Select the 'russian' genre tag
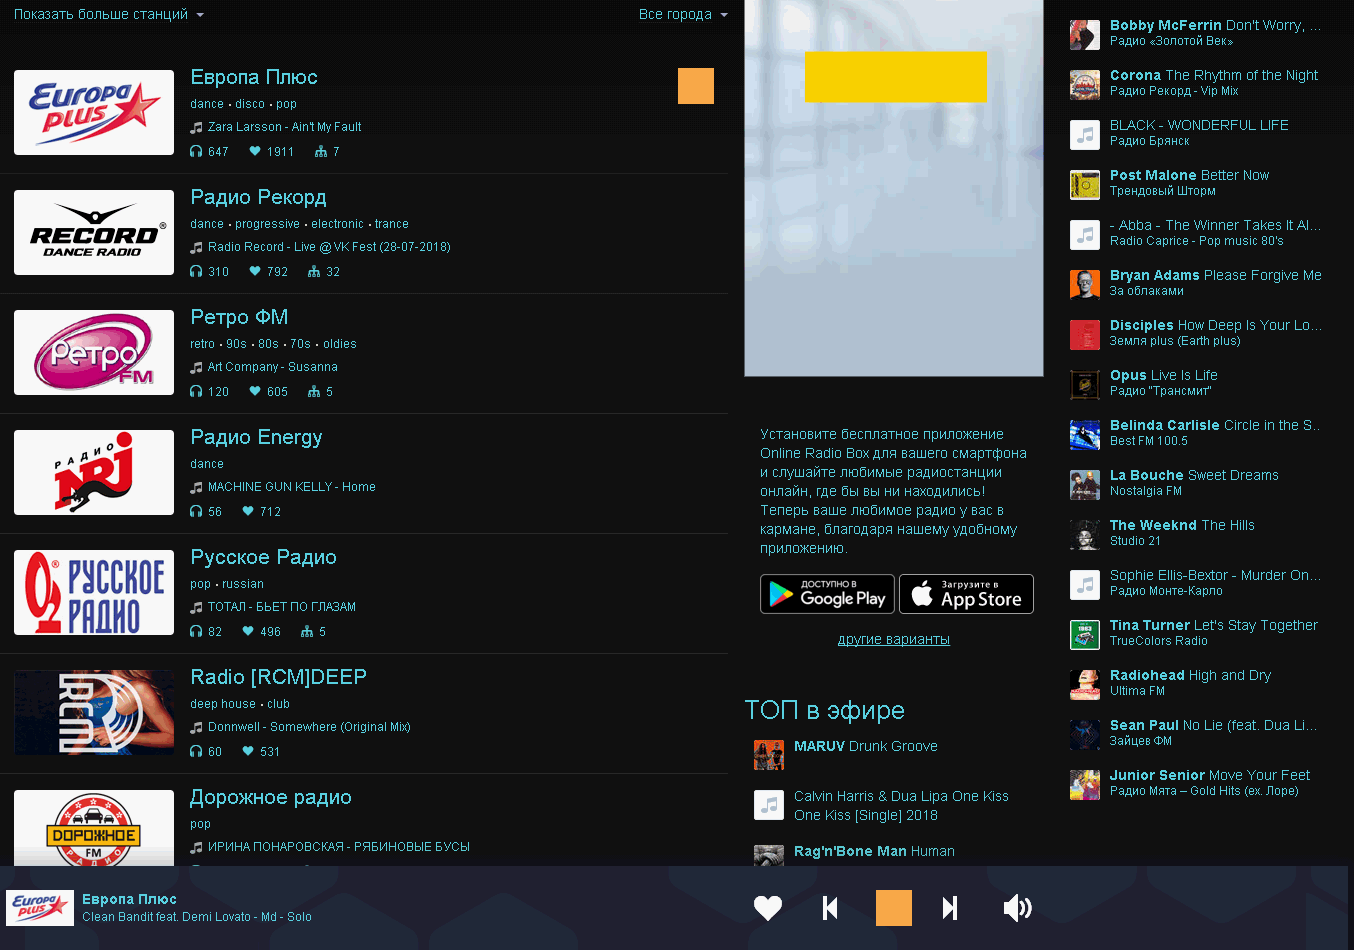 click(x=243, y=584)
